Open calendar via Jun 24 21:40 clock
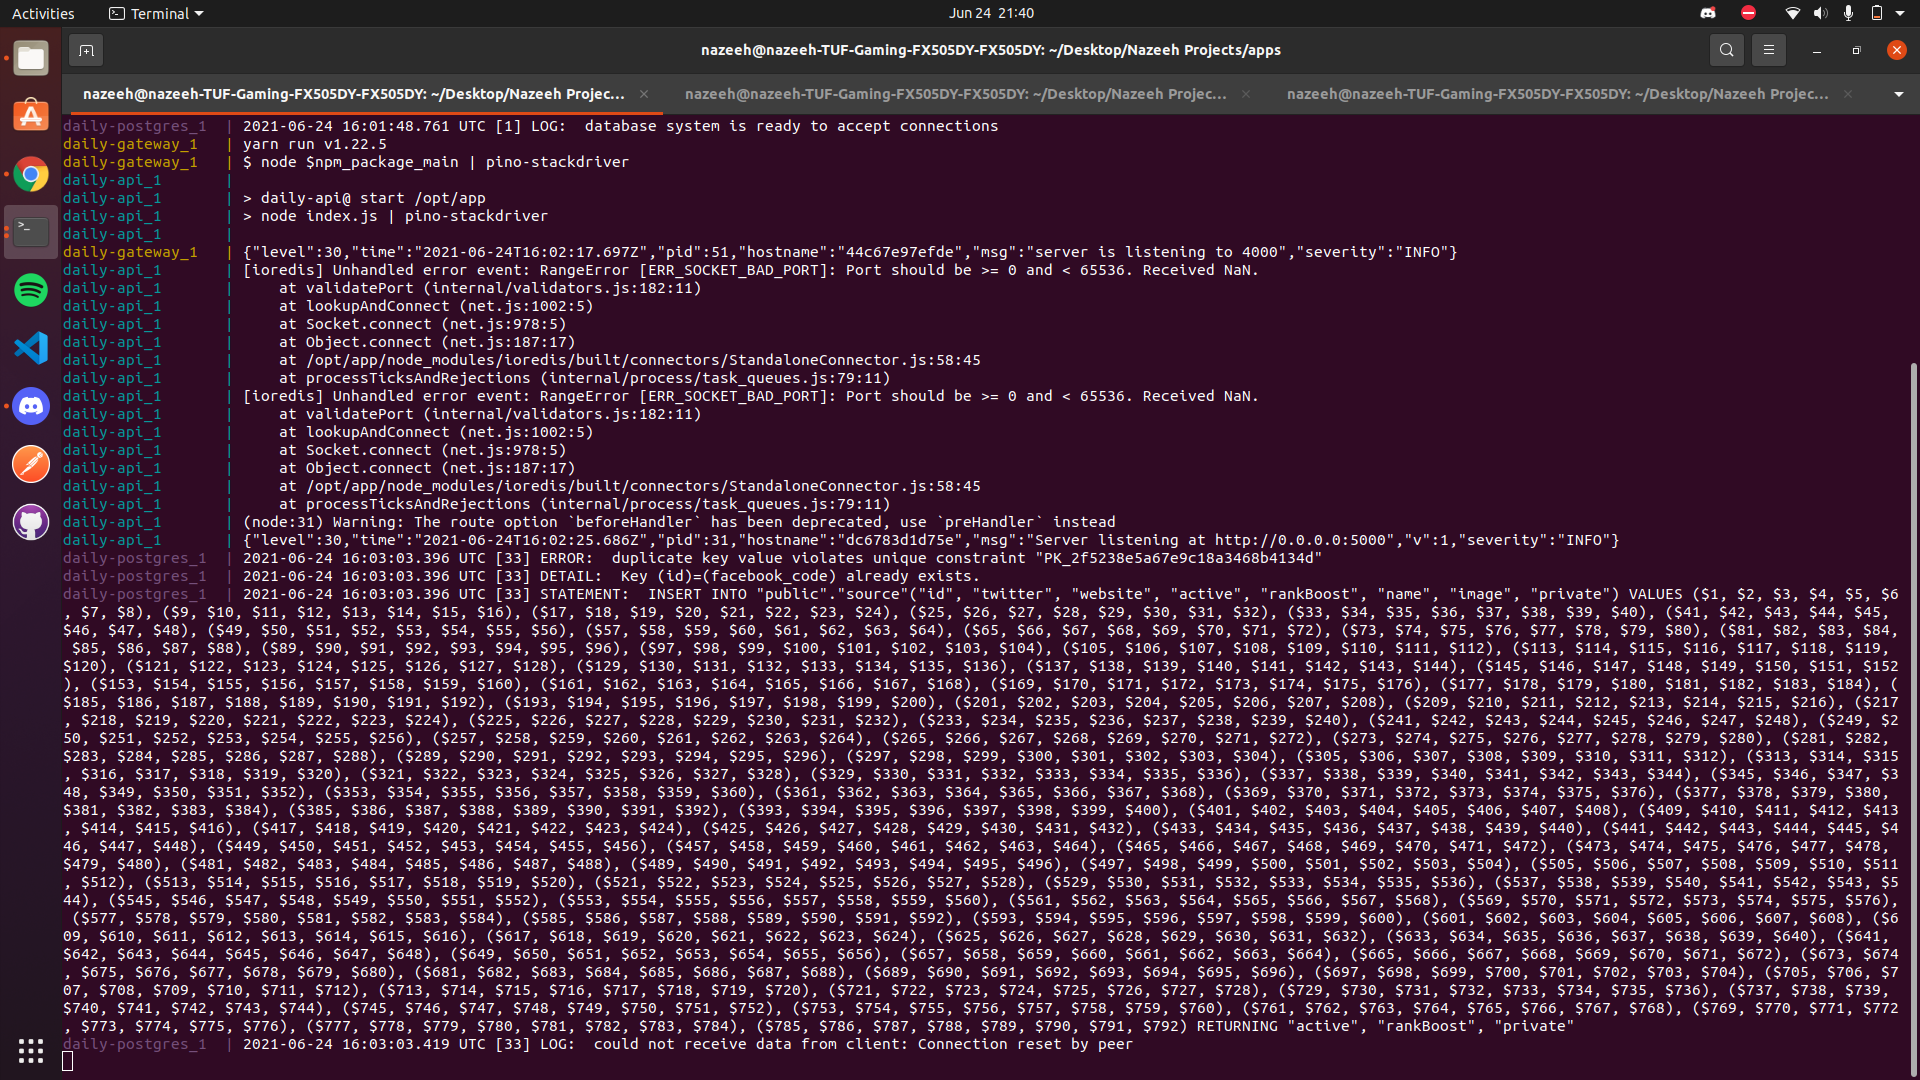This screenshot has width=1920, height=1080. [x=991, y=13]
